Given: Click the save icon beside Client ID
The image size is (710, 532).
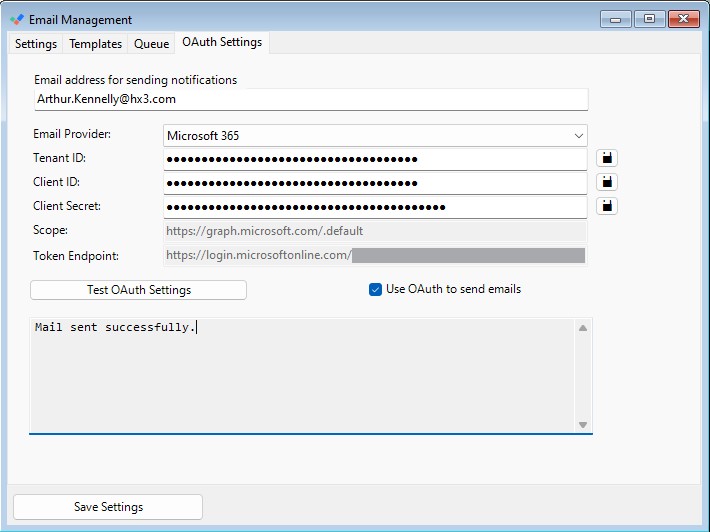Looking at the screenshot, I should (607, 182).
